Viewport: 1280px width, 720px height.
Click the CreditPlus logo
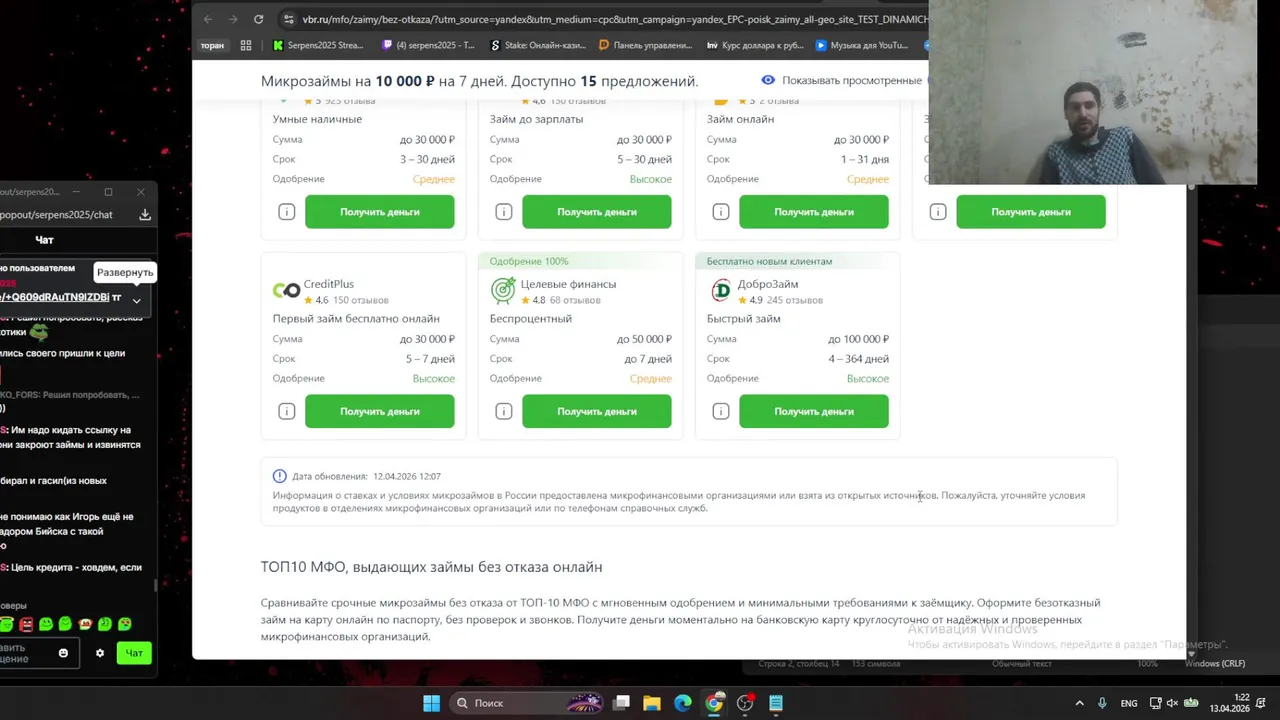pyautogui.click(x=286, y=291)
